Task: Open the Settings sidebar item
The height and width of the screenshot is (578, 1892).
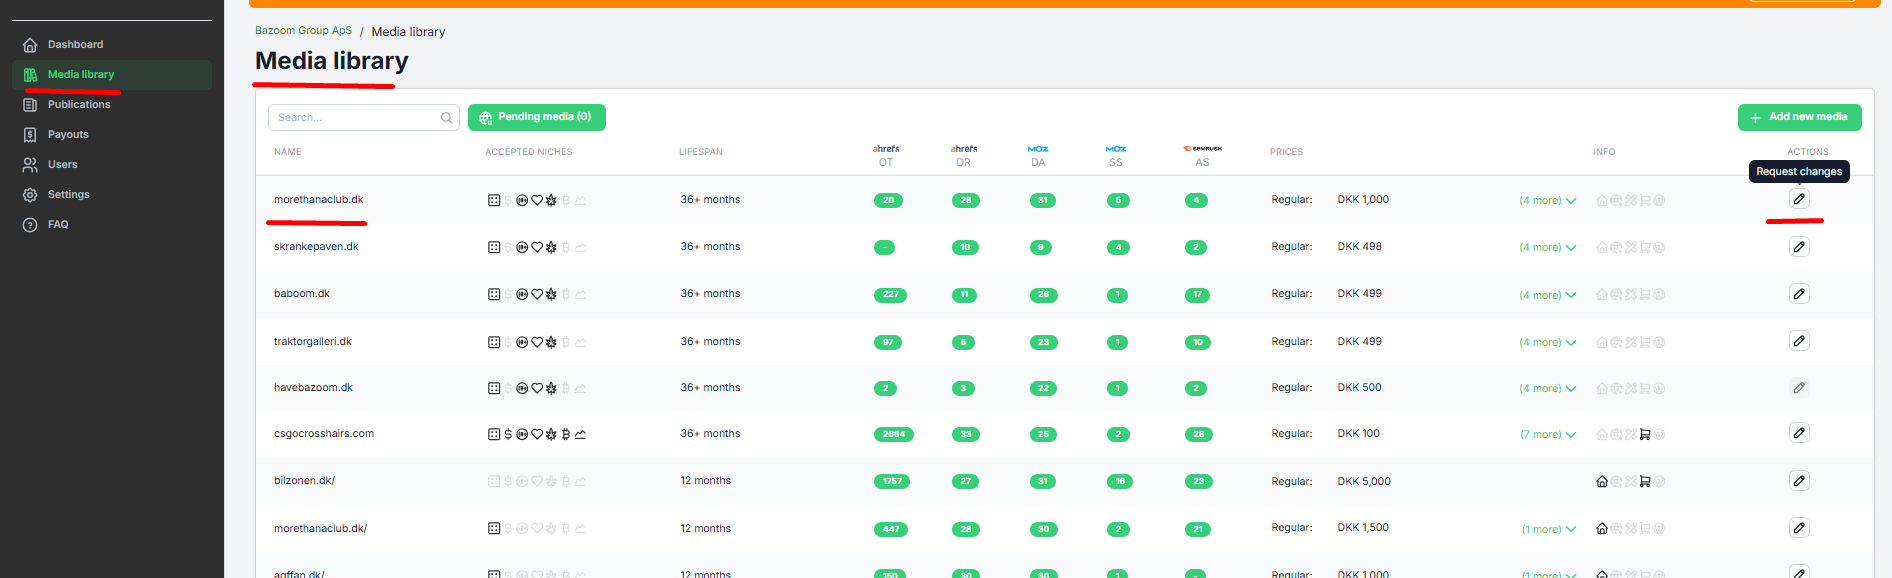Action: click(x=68, y=195)
